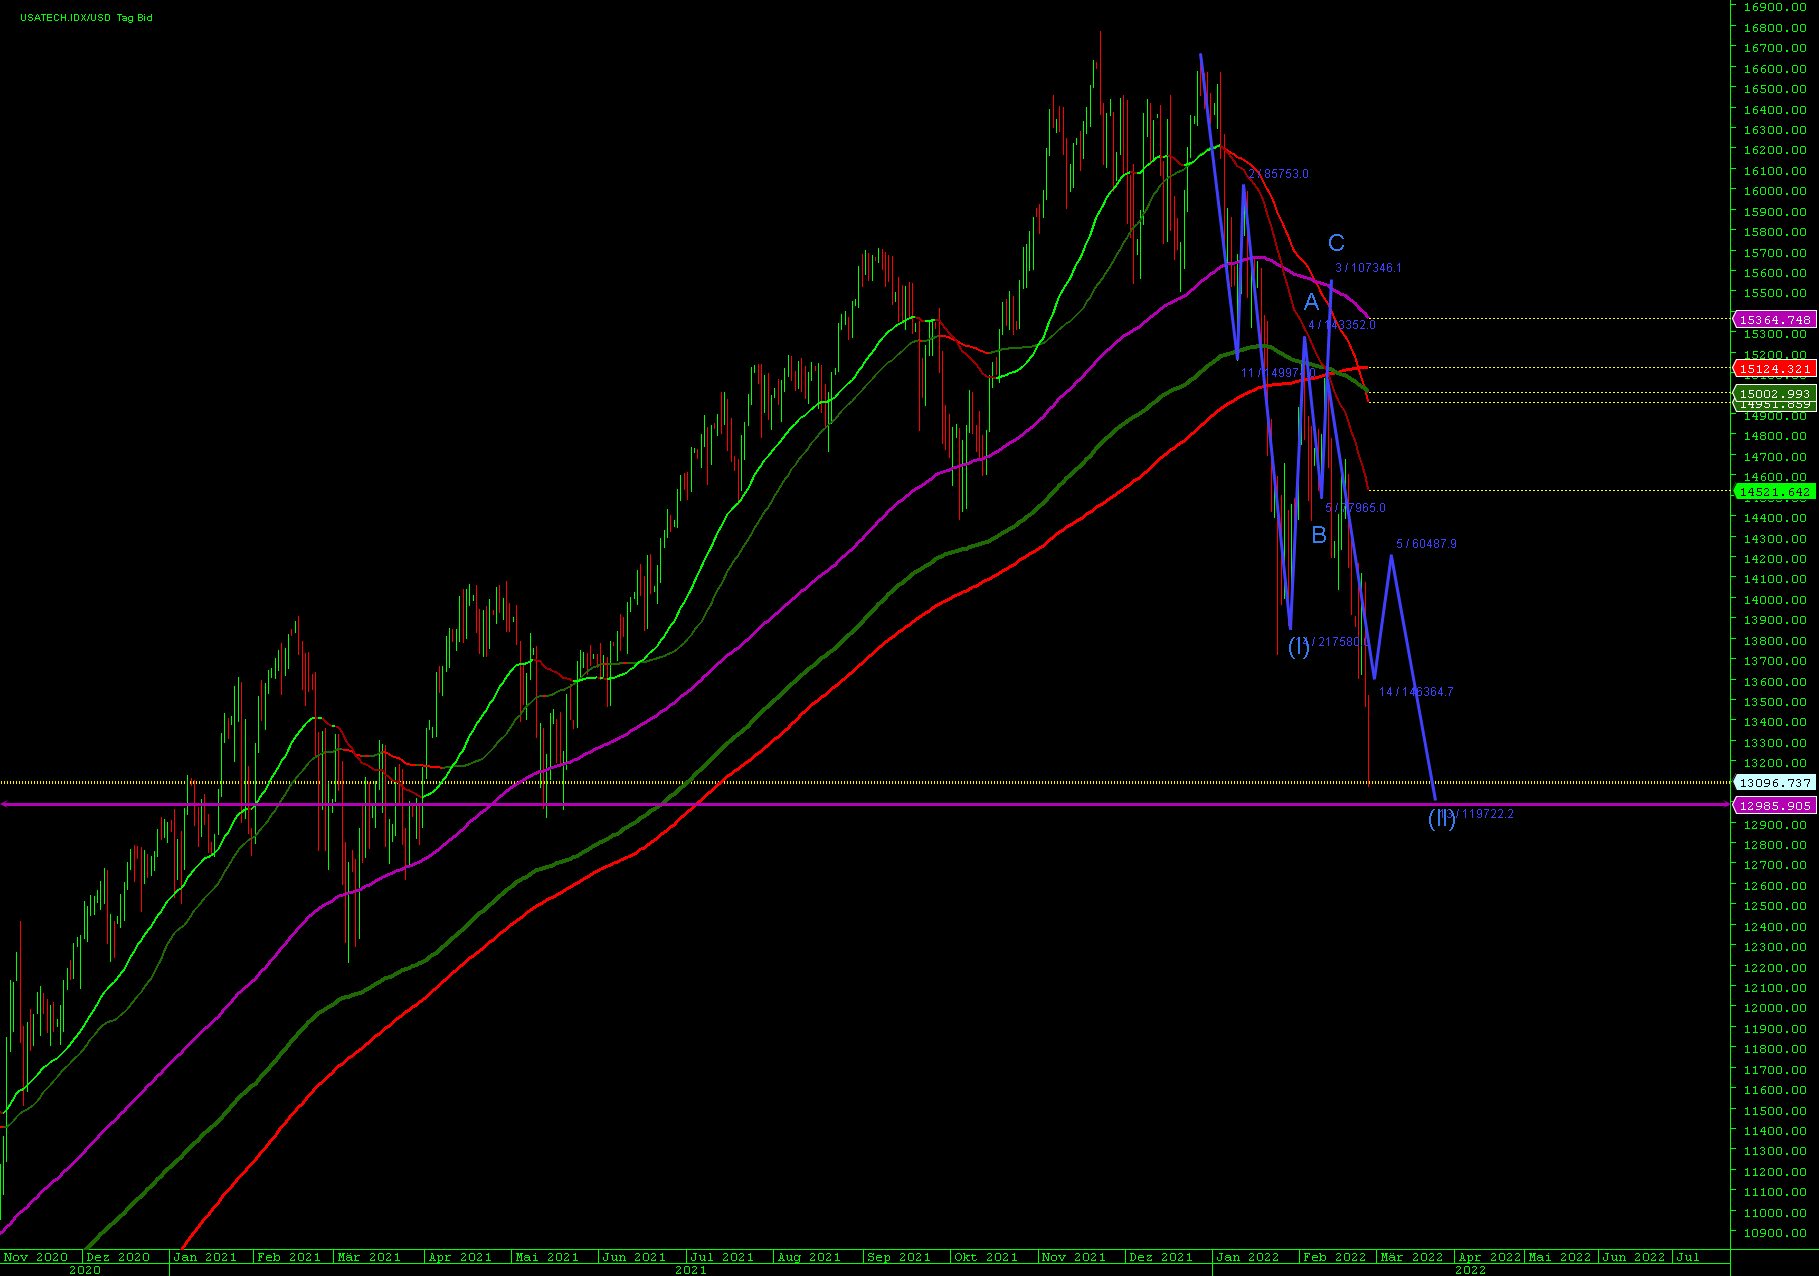Click the Jan 2021 label on time axis
This screenshot has height=1276, width=1819.
point(205,1257)
